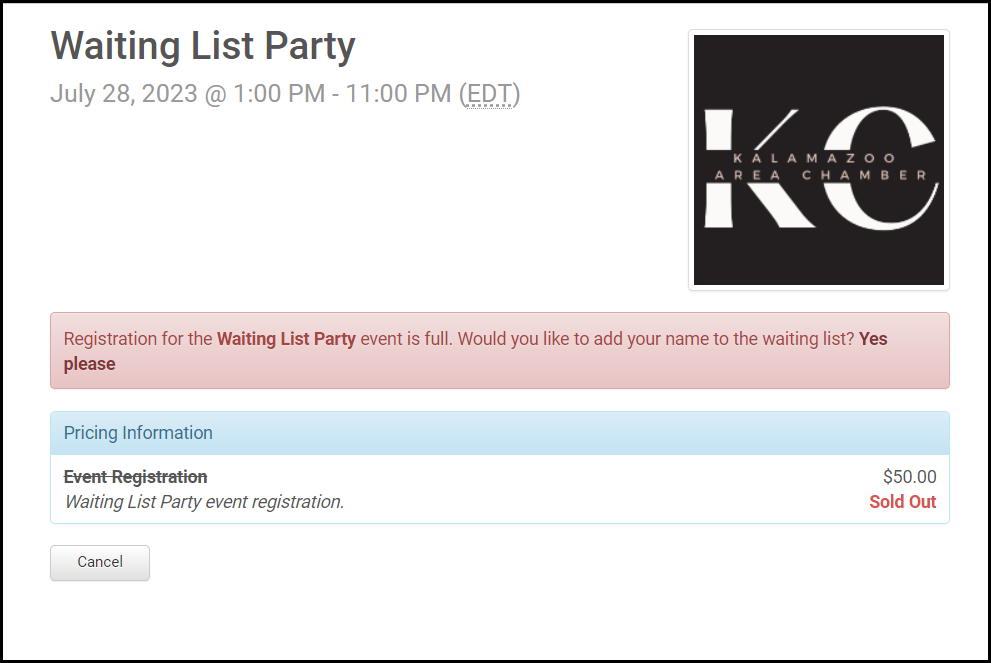This screenshot has height=663, width=991.
Task: Click the "Waiting List Party" page heading
Action: click(x=203, y=46)
